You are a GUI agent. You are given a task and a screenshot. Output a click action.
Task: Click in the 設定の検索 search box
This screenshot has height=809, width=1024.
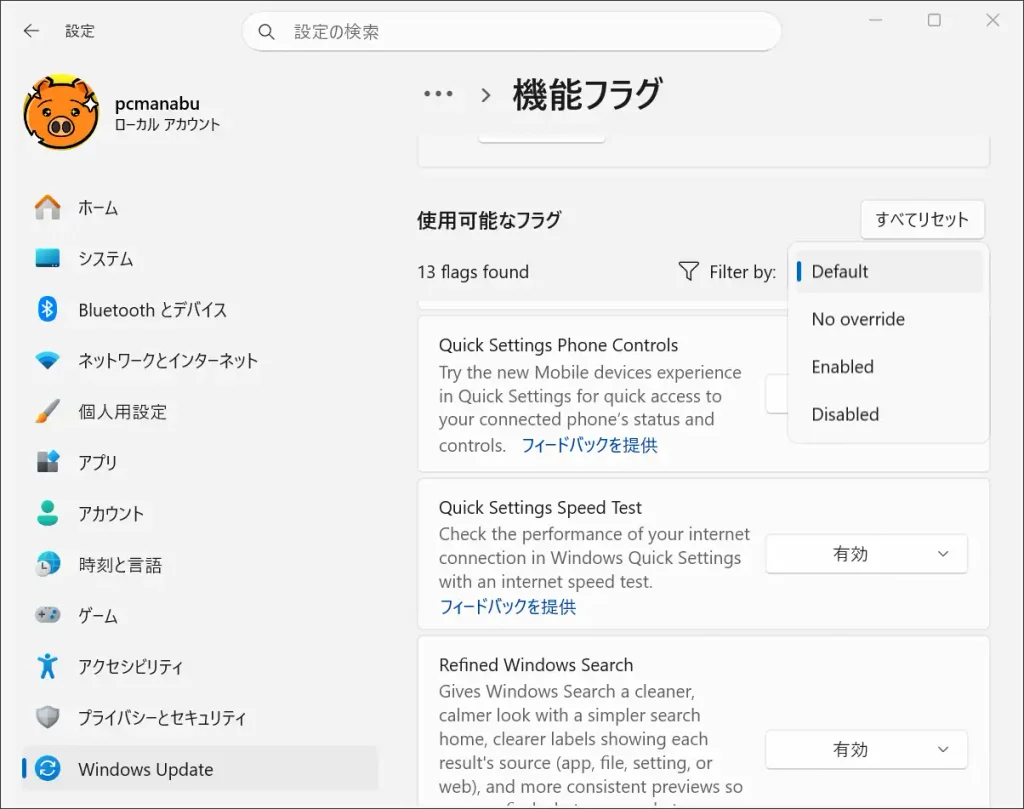[511, 31]
